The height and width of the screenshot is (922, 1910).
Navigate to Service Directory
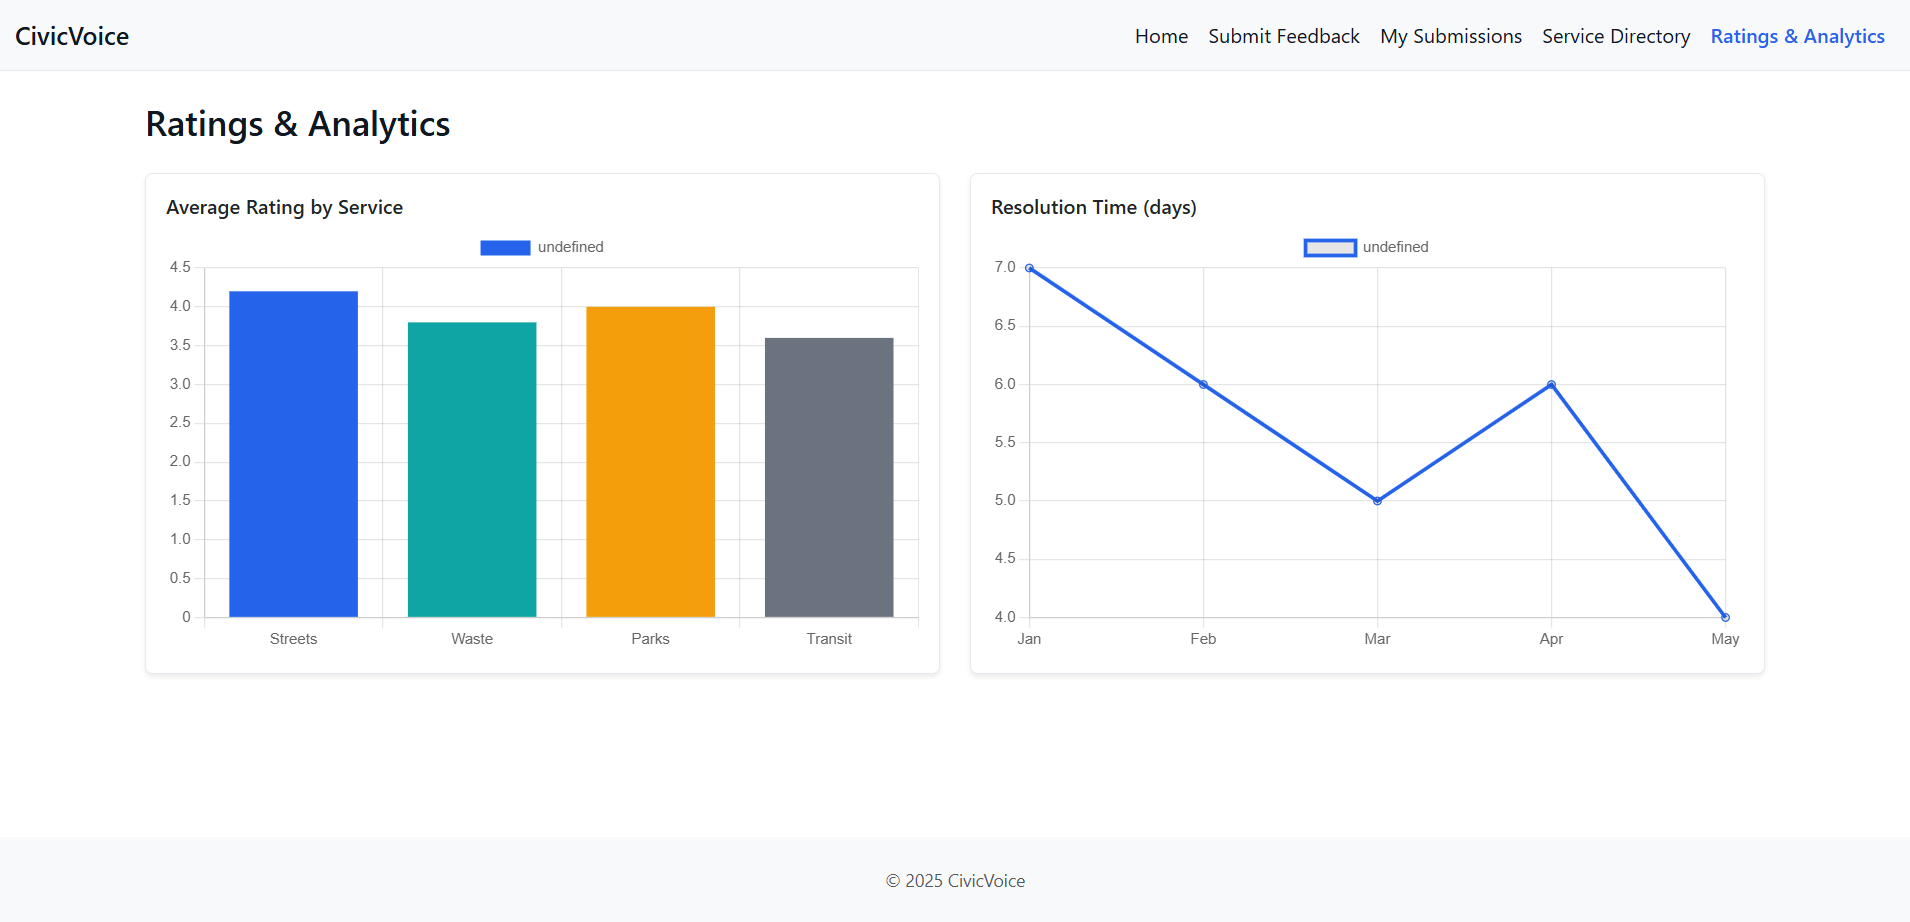pos(1615,36)
